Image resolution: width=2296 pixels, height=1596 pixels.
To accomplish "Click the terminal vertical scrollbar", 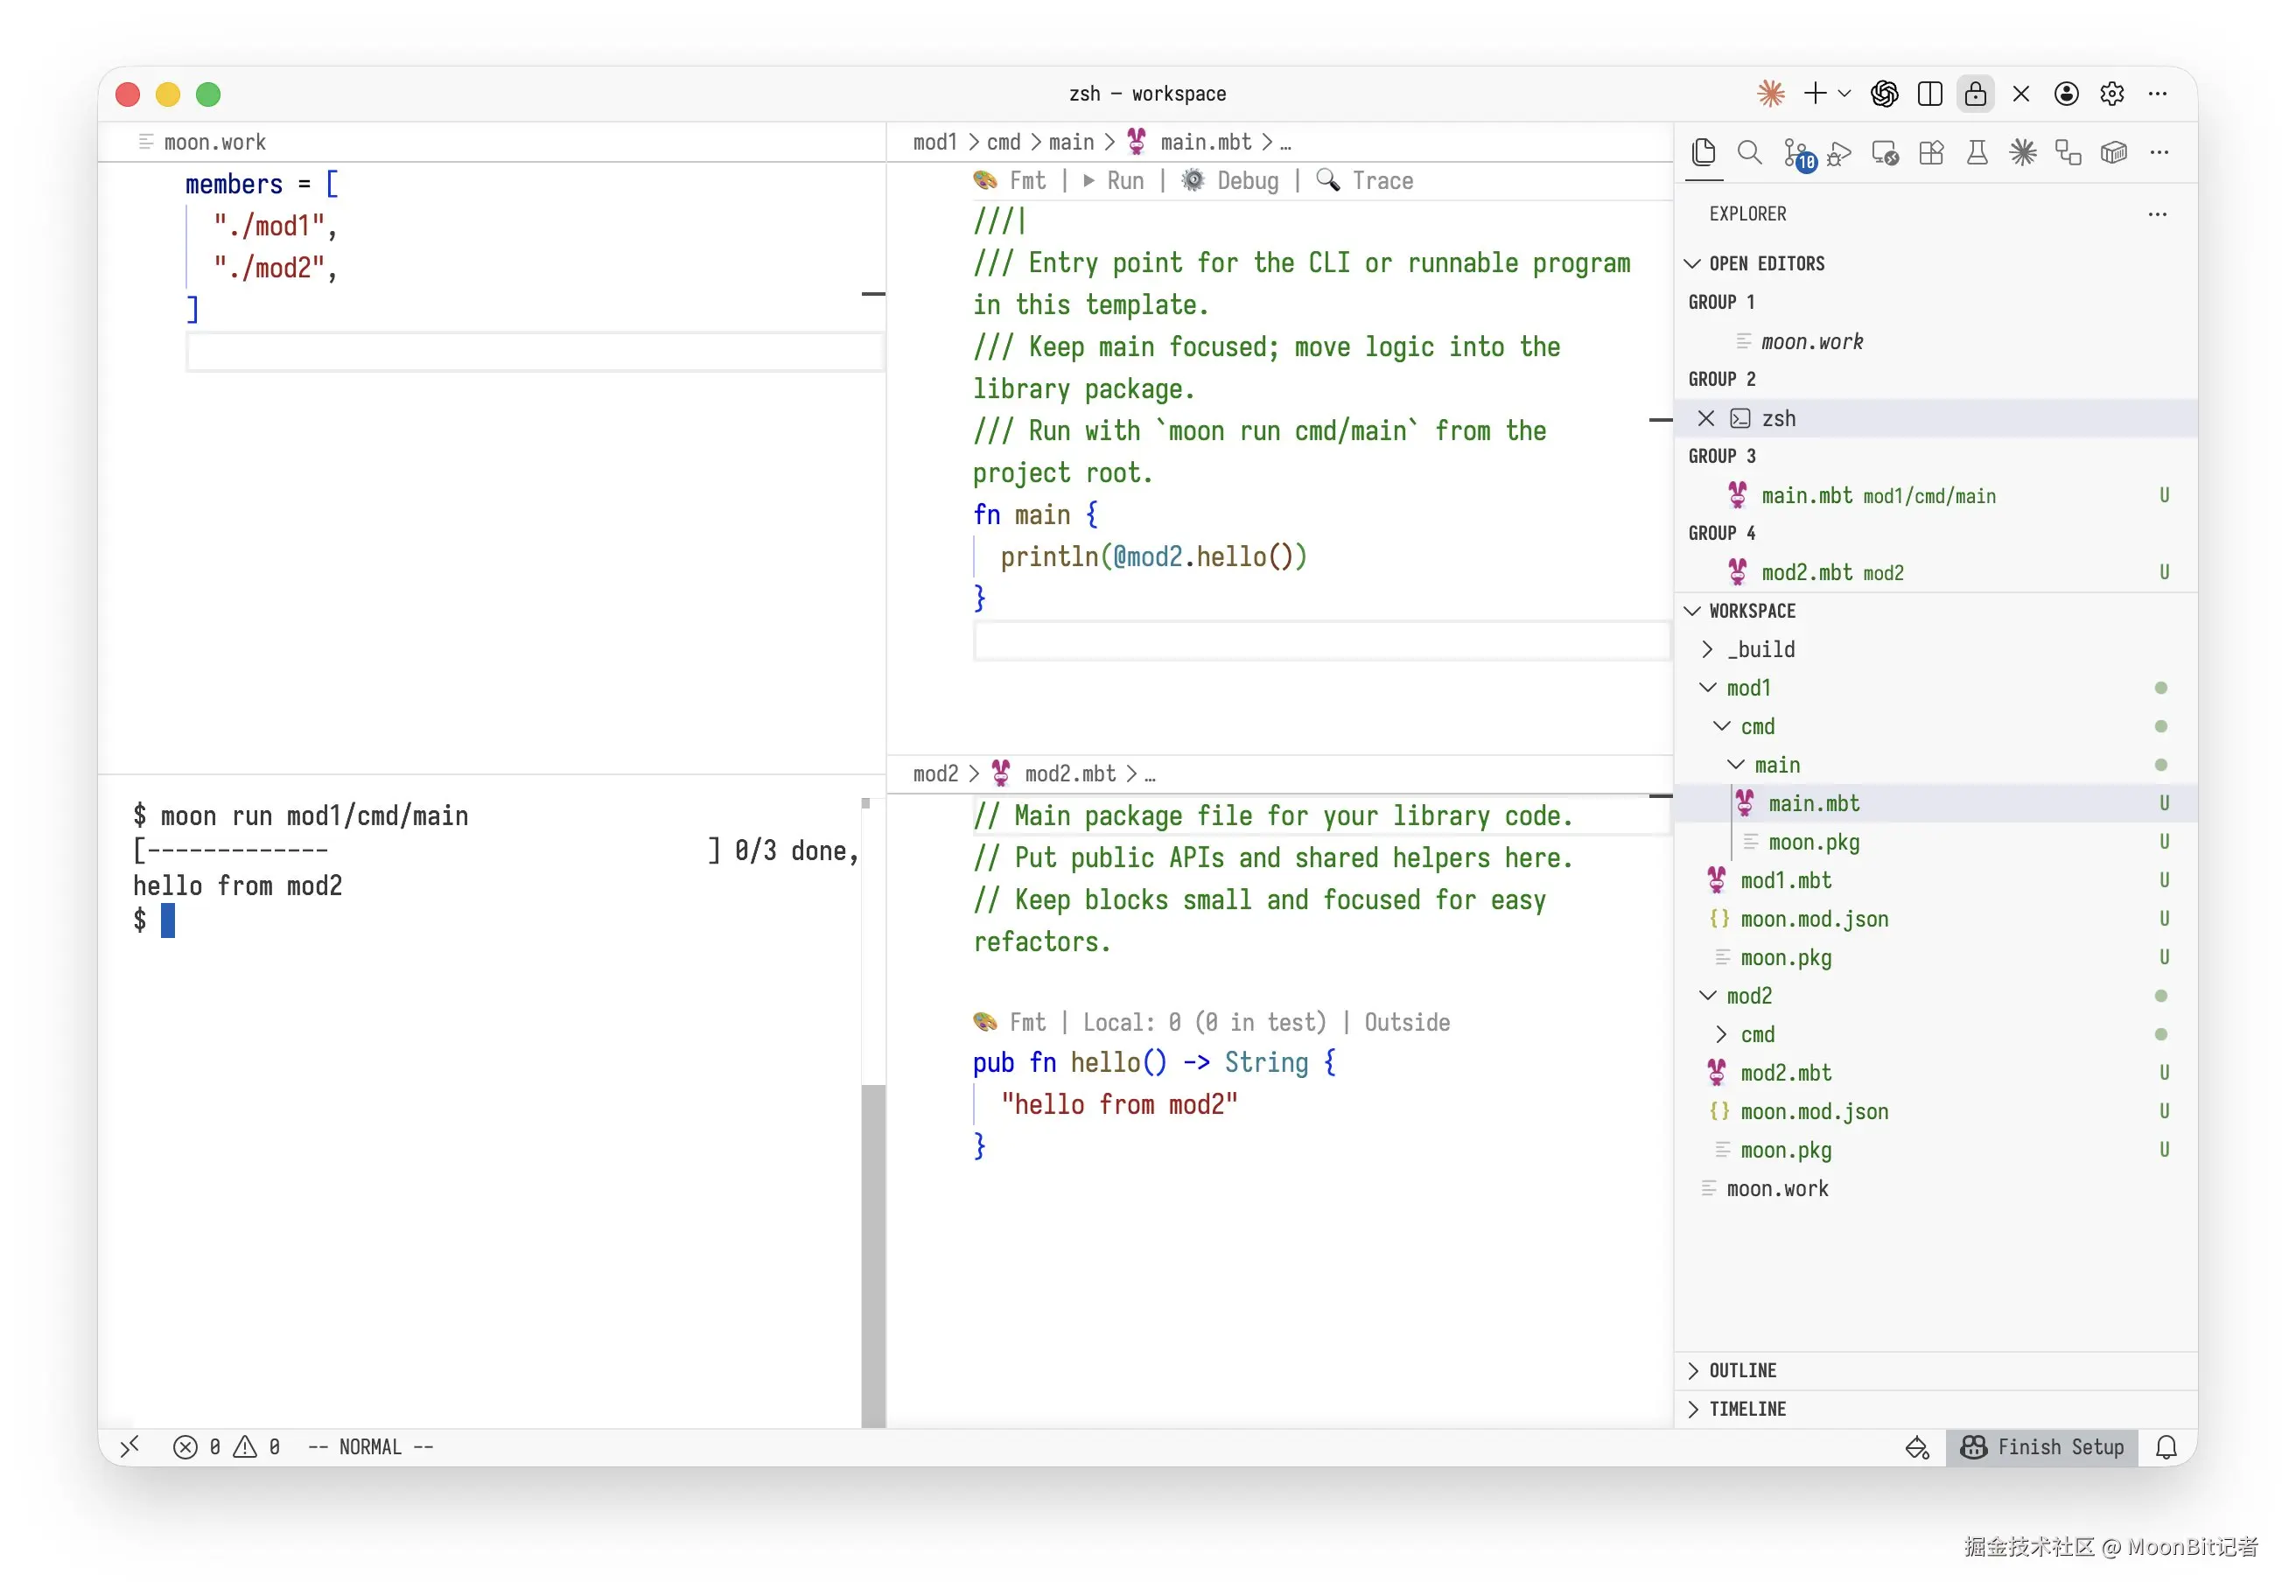I will 873,1250.
